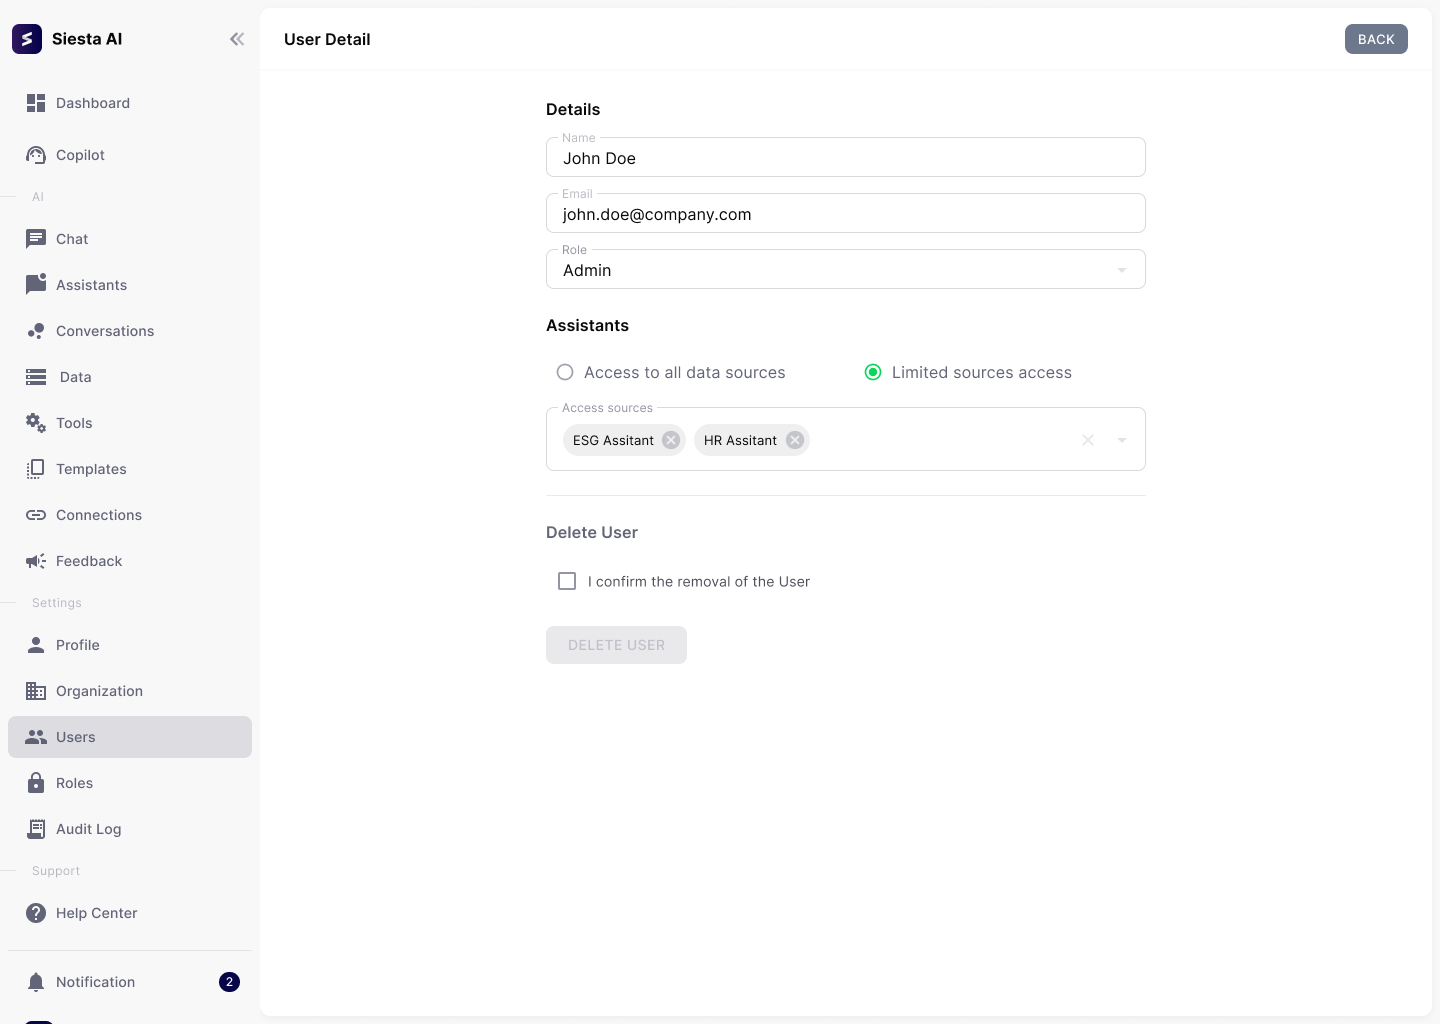Remove the ESG Assitant chip
This screenshot has height=1024, width=1440.
click(x=671, y=440)
